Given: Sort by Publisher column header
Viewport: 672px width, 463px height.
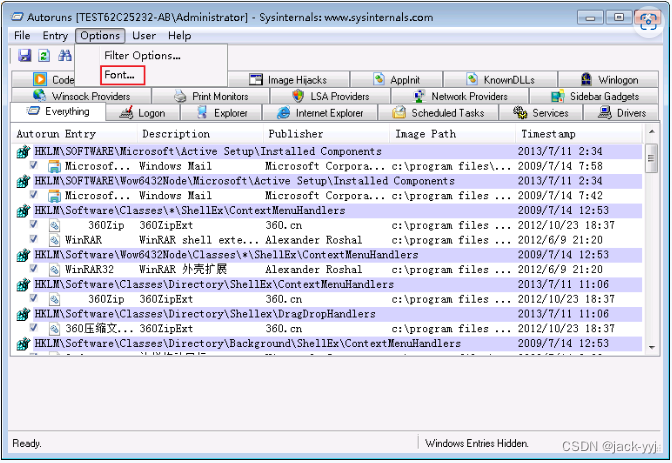Looking at the screenshot, I should pos(326,134).
